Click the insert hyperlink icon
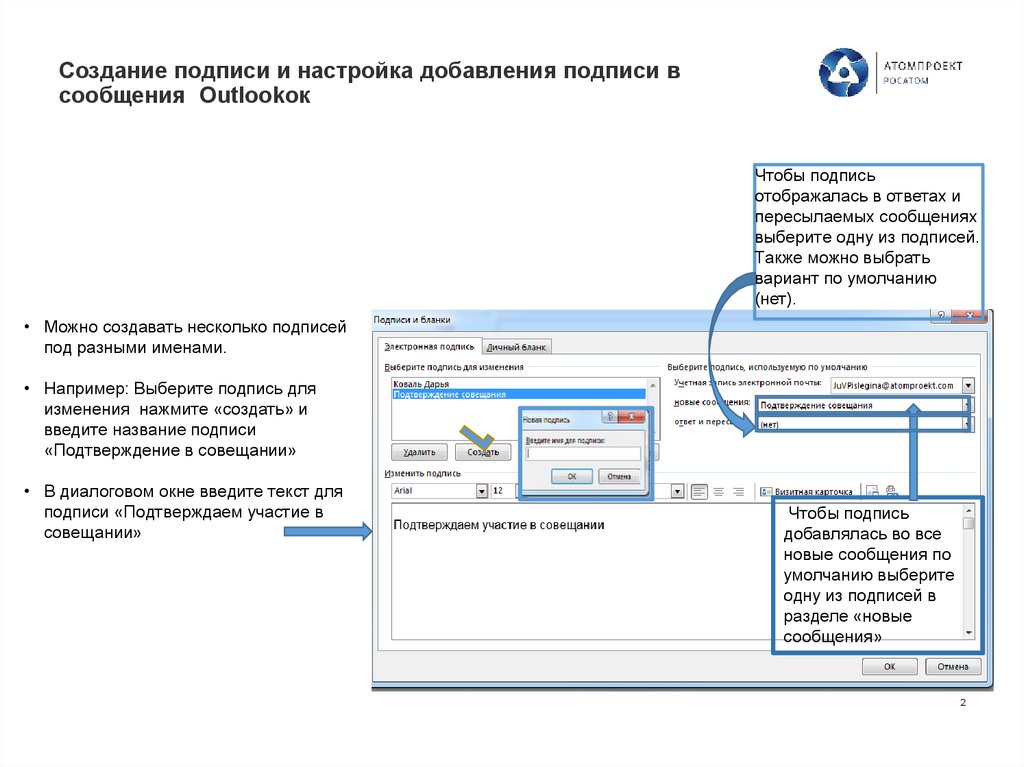This screenshot has height=767, width=1024. pyautogui.click(x=891, y=490)
